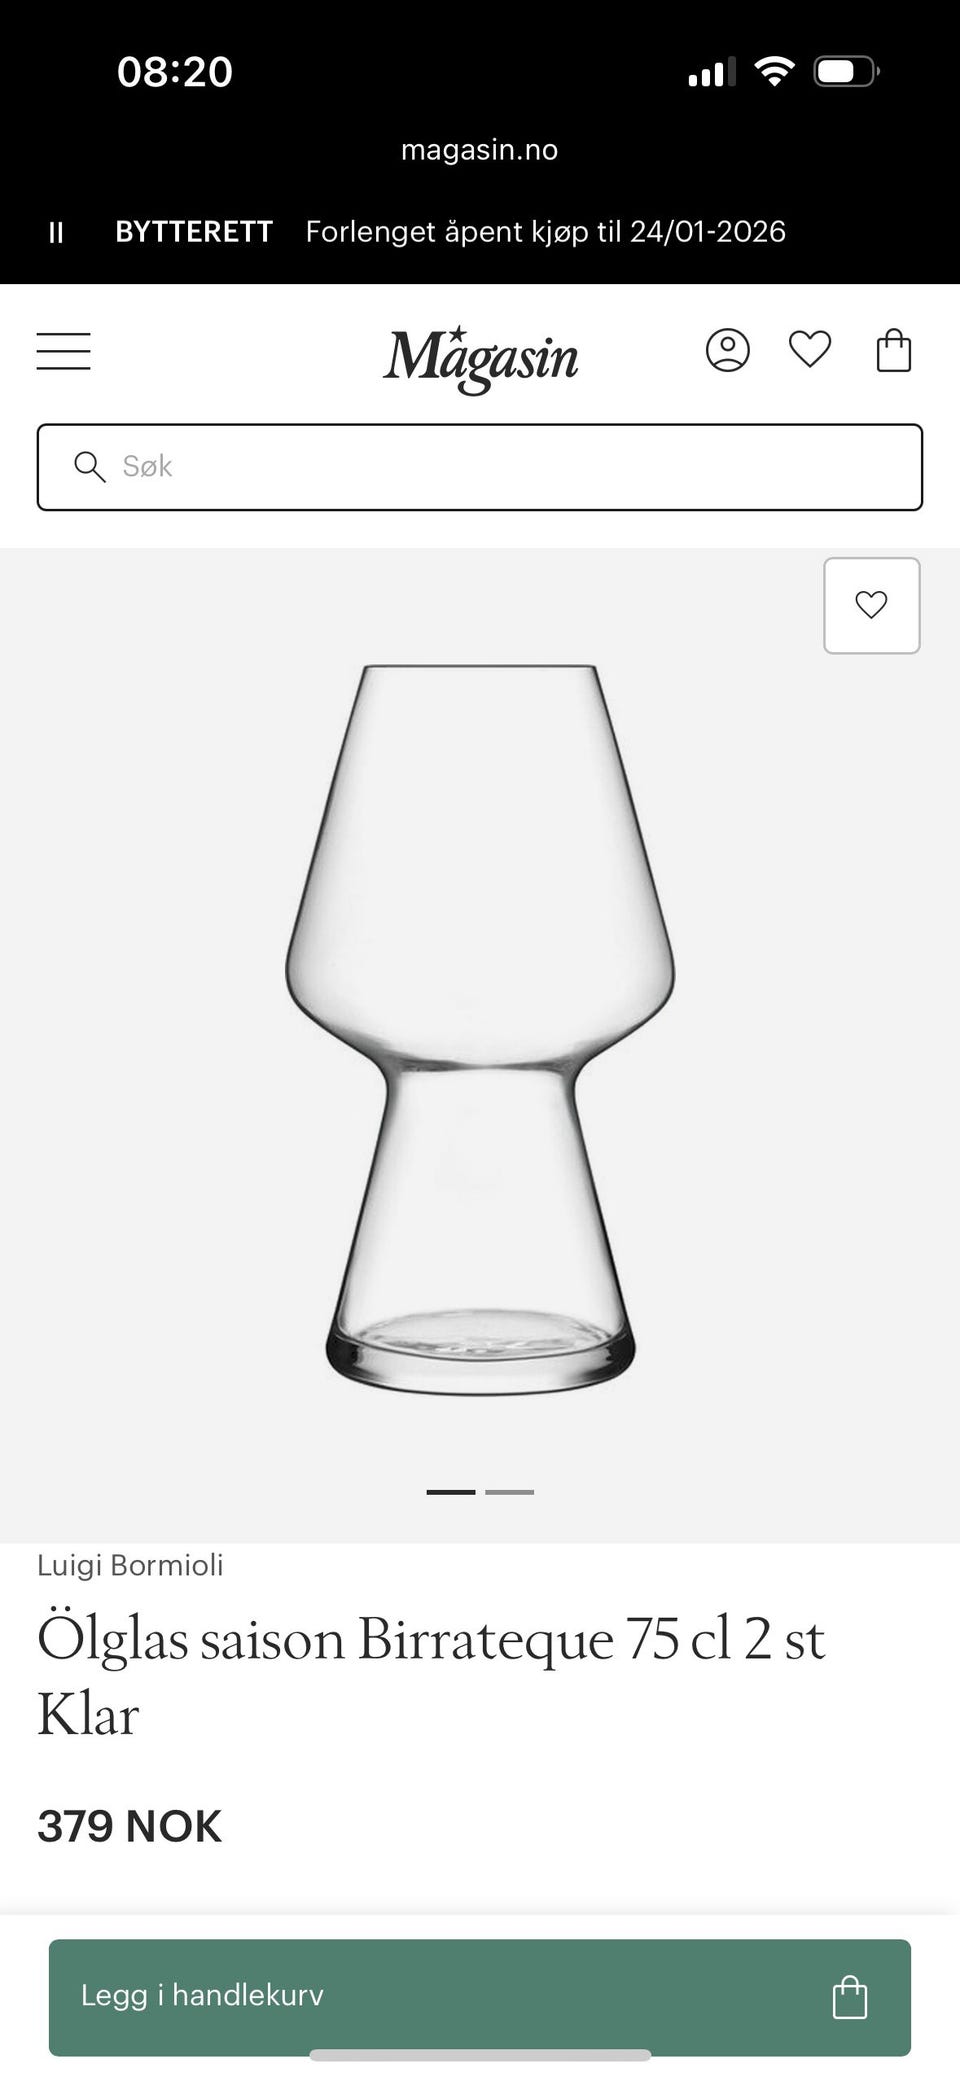Open the shopping bag in header
The image size is (960, 2081).
coord(893,350)
